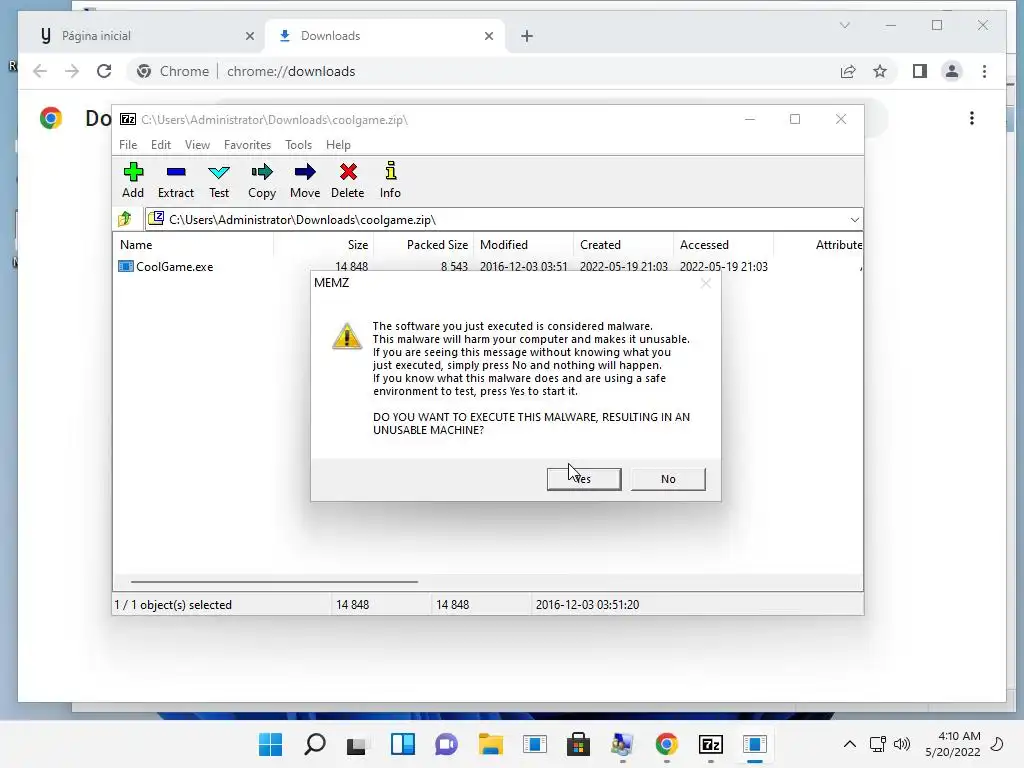
Task: Open the Tools menu
Action: [x=298, y=145]
